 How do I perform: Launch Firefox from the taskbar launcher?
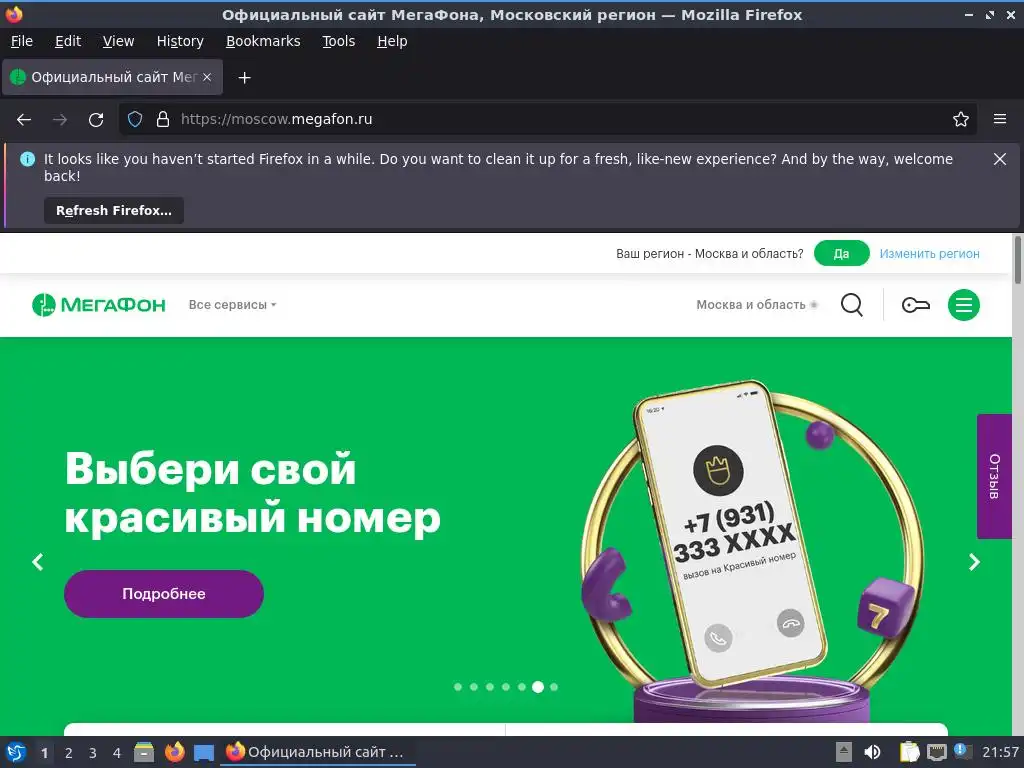pyautogui.click(x=174, y=752)
